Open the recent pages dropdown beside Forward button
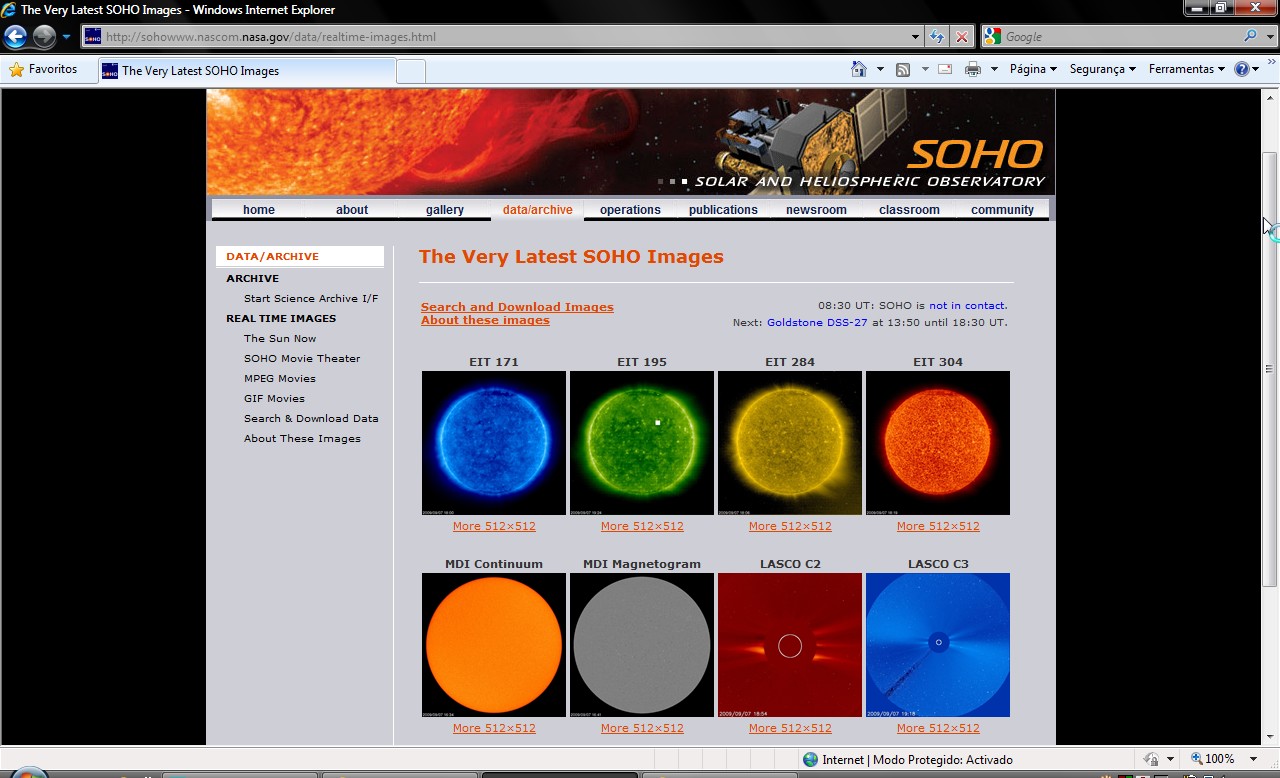Screen dimensions: 1280x778 tap(67, 37)
